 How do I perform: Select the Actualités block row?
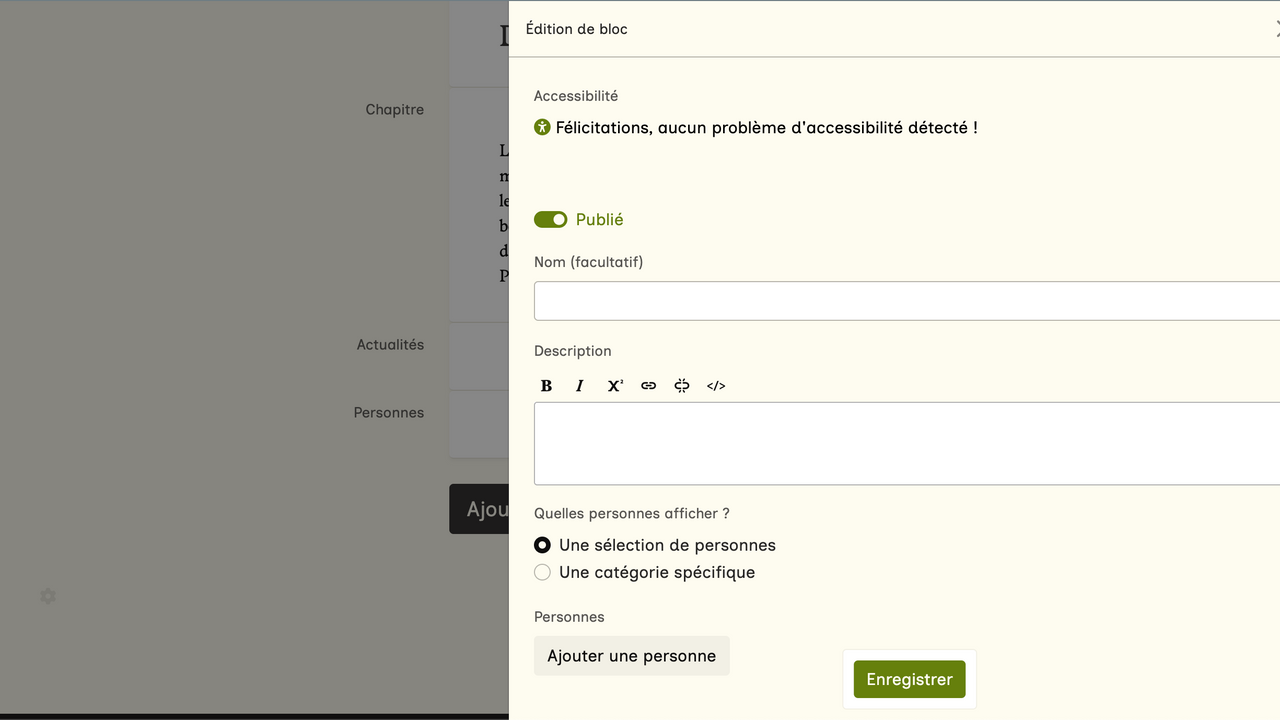coord(390,345)
